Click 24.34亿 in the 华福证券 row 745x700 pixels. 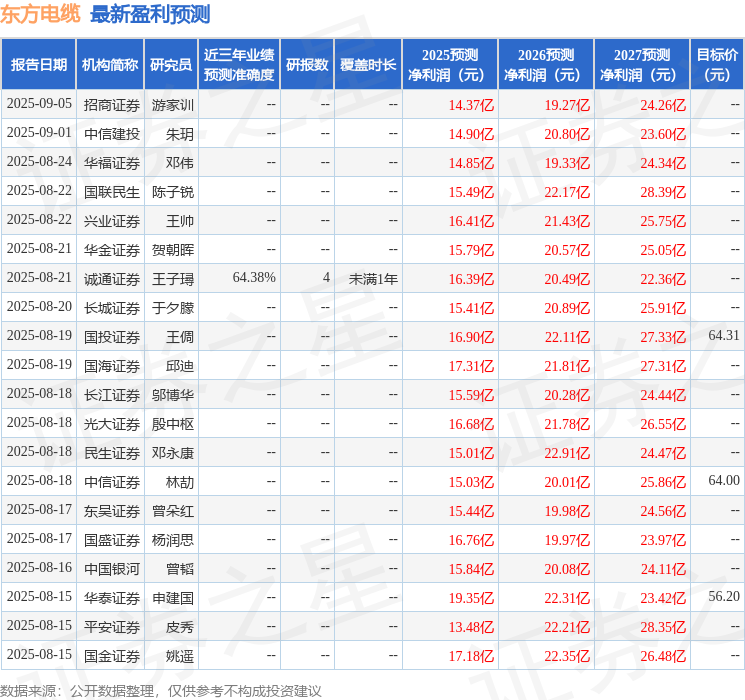click(x=663, y=163)
